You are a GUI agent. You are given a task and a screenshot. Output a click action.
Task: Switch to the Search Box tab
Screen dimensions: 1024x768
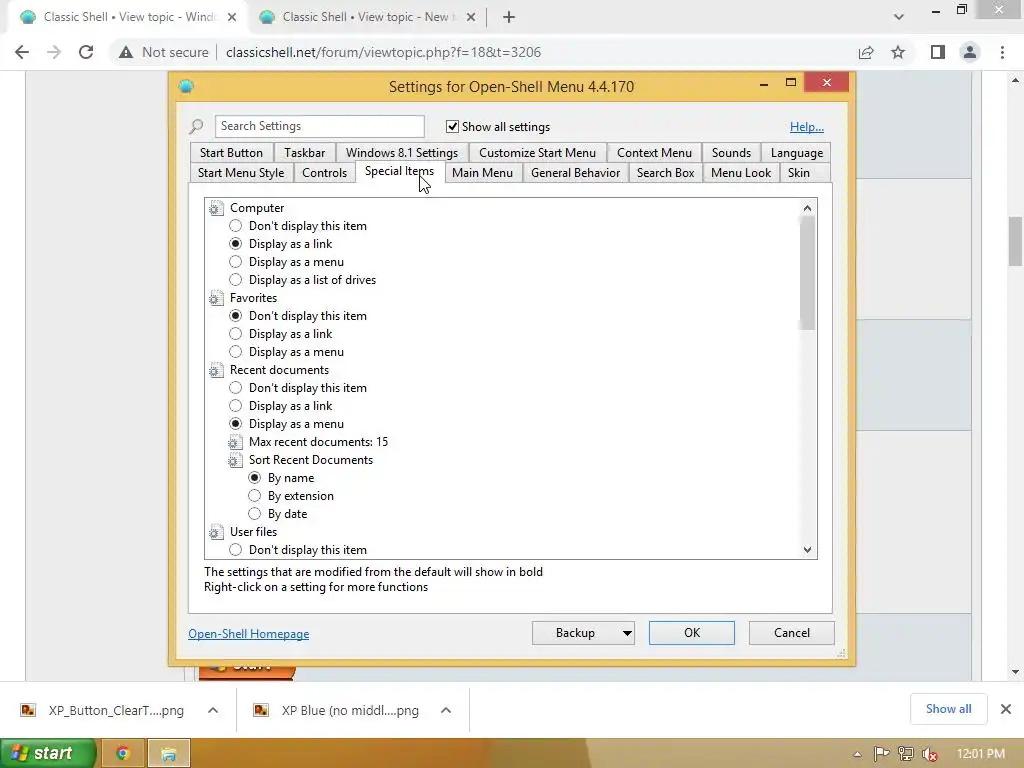click(665, 173)
